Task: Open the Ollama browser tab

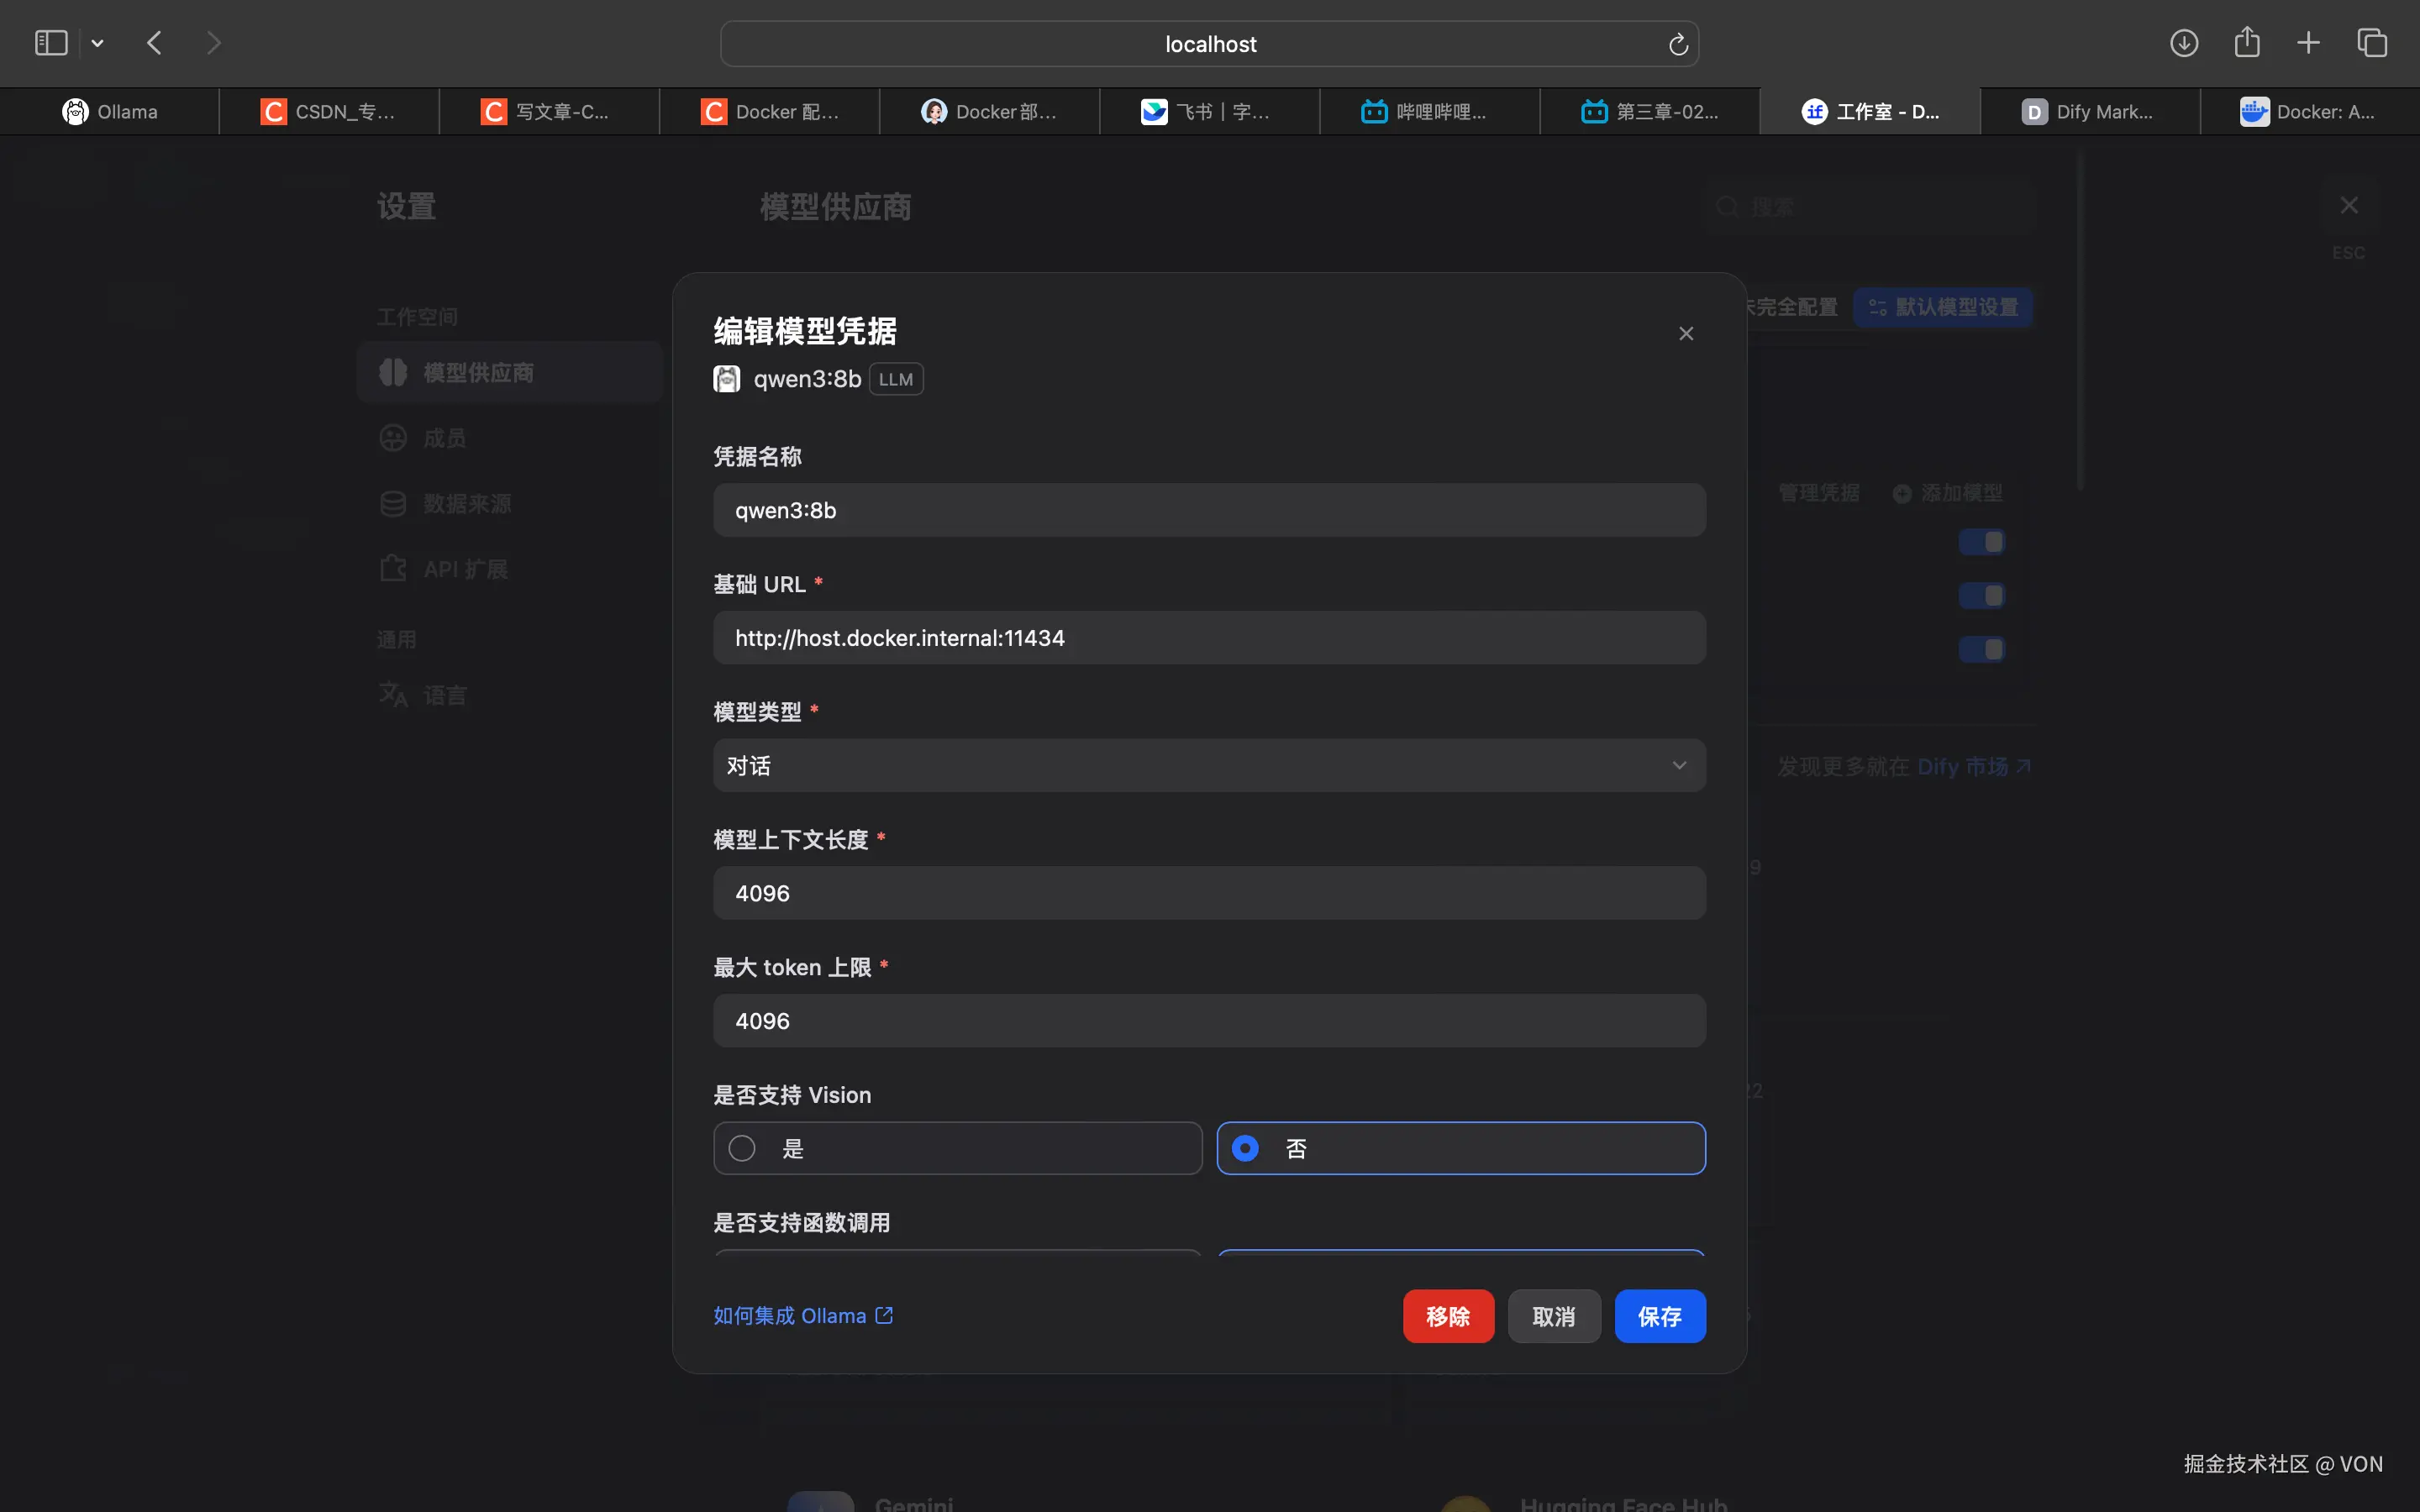Action: 112,111
